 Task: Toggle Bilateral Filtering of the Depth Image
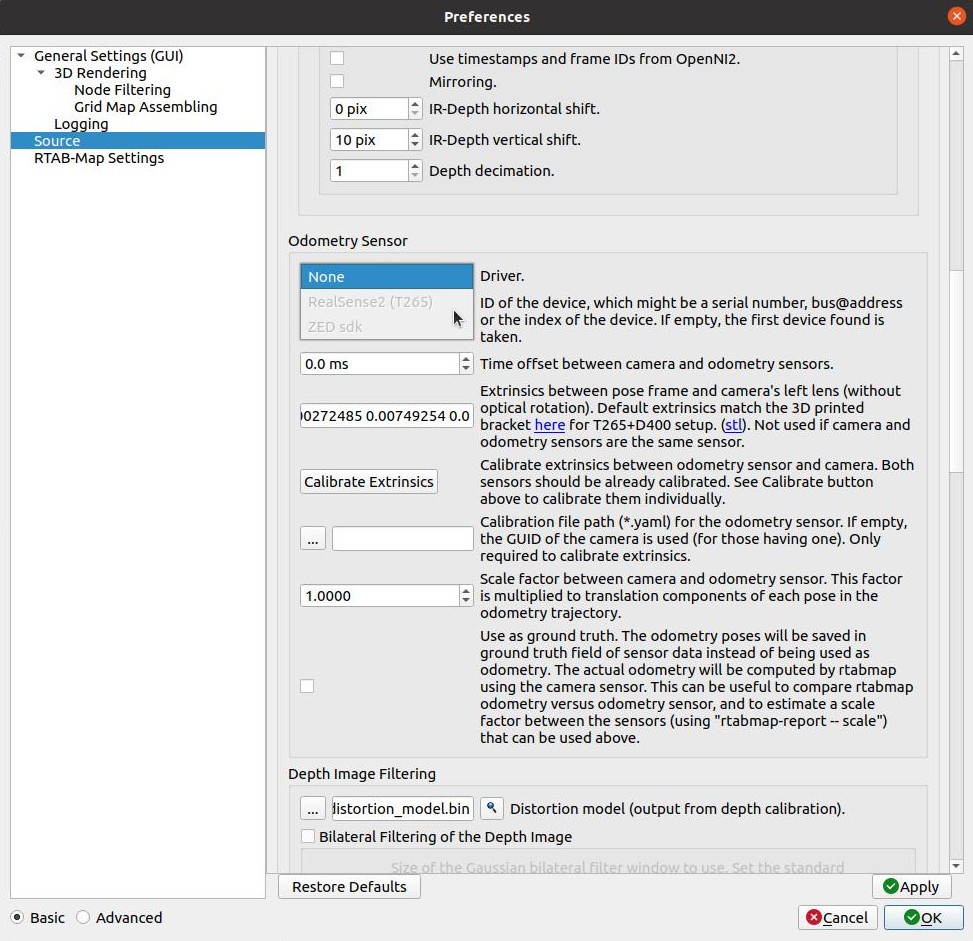tap(308, 836)
